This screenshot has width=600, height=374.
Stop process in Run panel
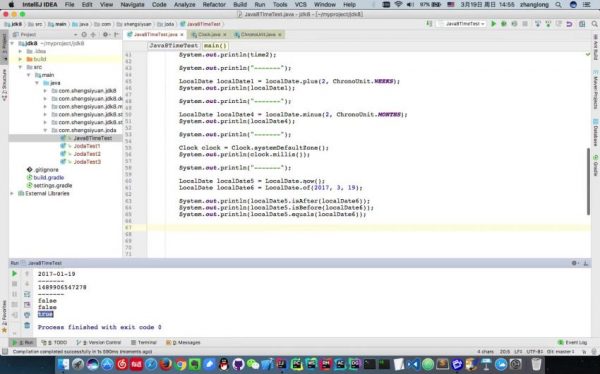(x=15, y=284)
